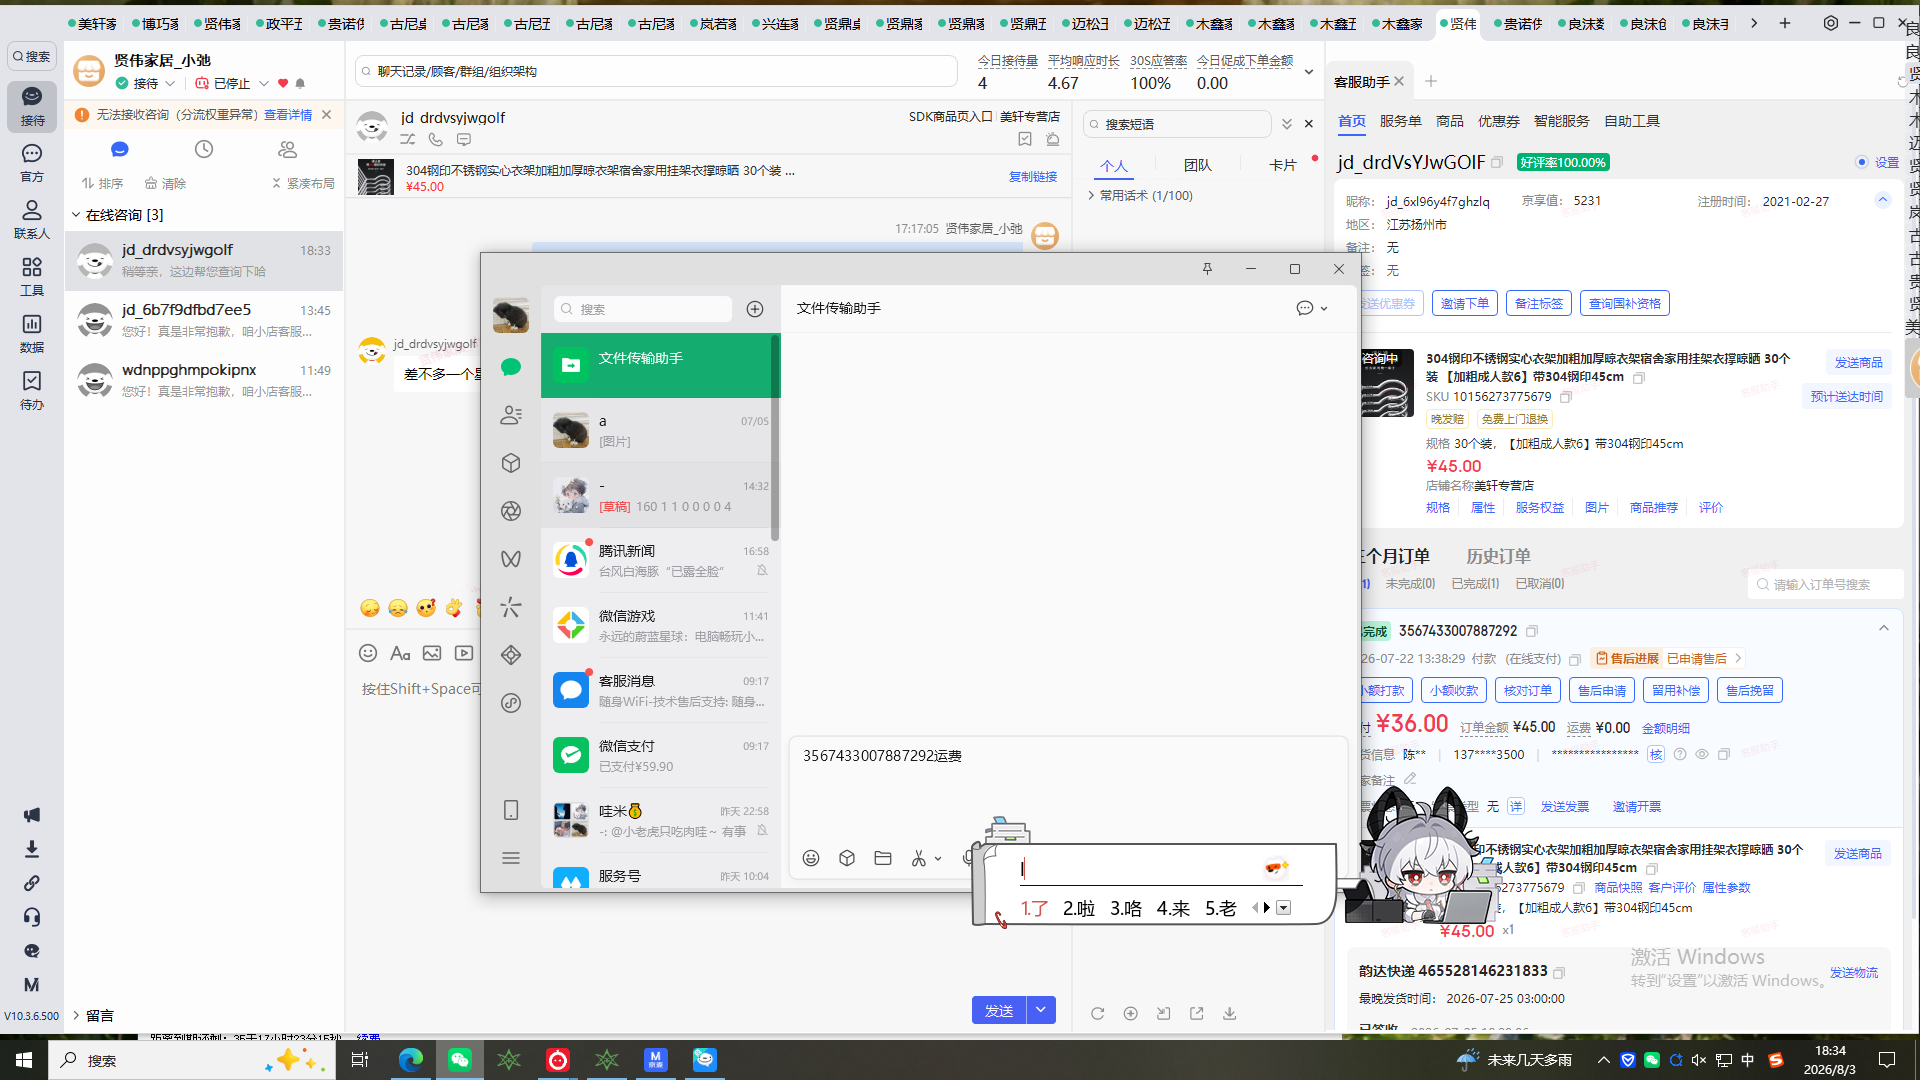Click the history clock icon above chat list
Viewport: 1920px width, 1080px height.
click(204, 149)
